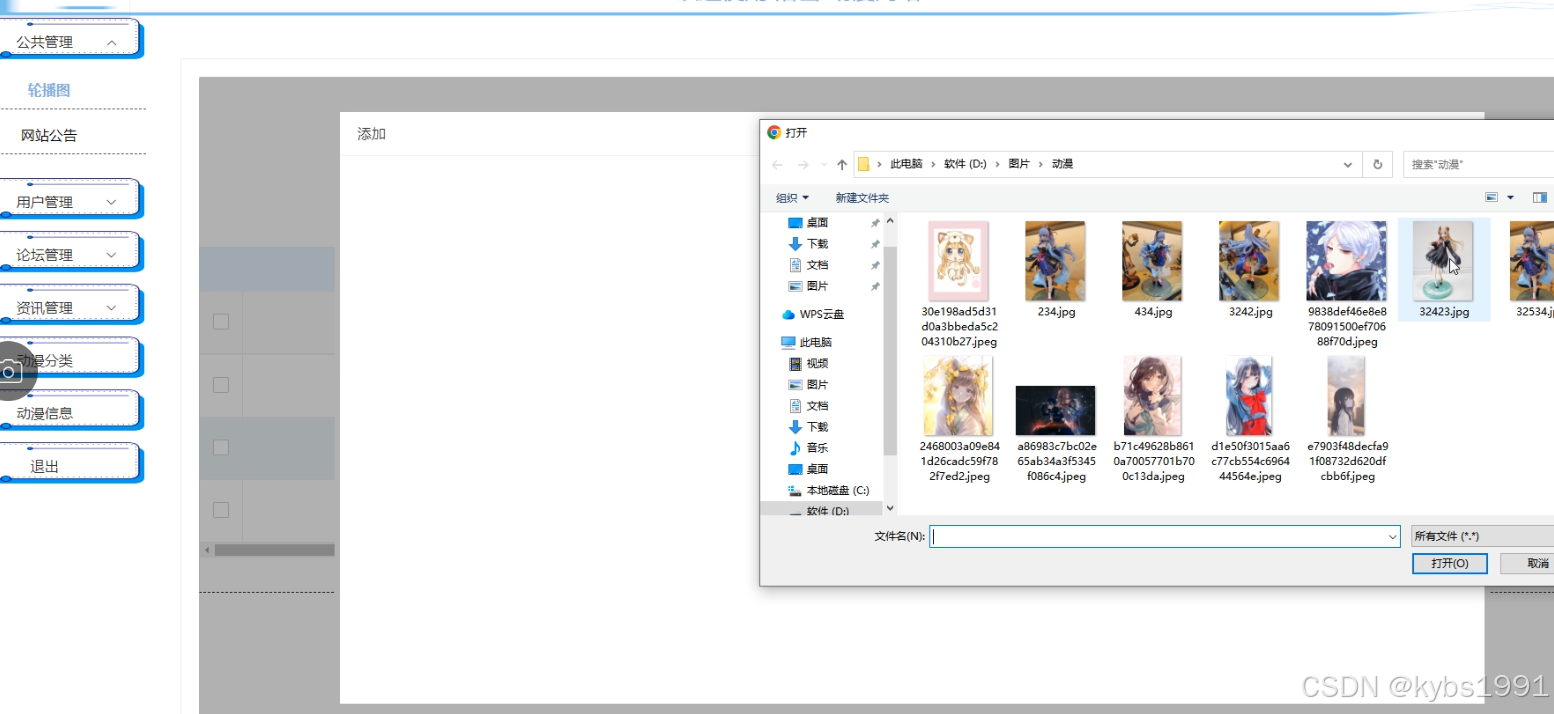Tick the first row checkbox in table
Viewport: 1554px width, 714px height.
coord(221,321)
